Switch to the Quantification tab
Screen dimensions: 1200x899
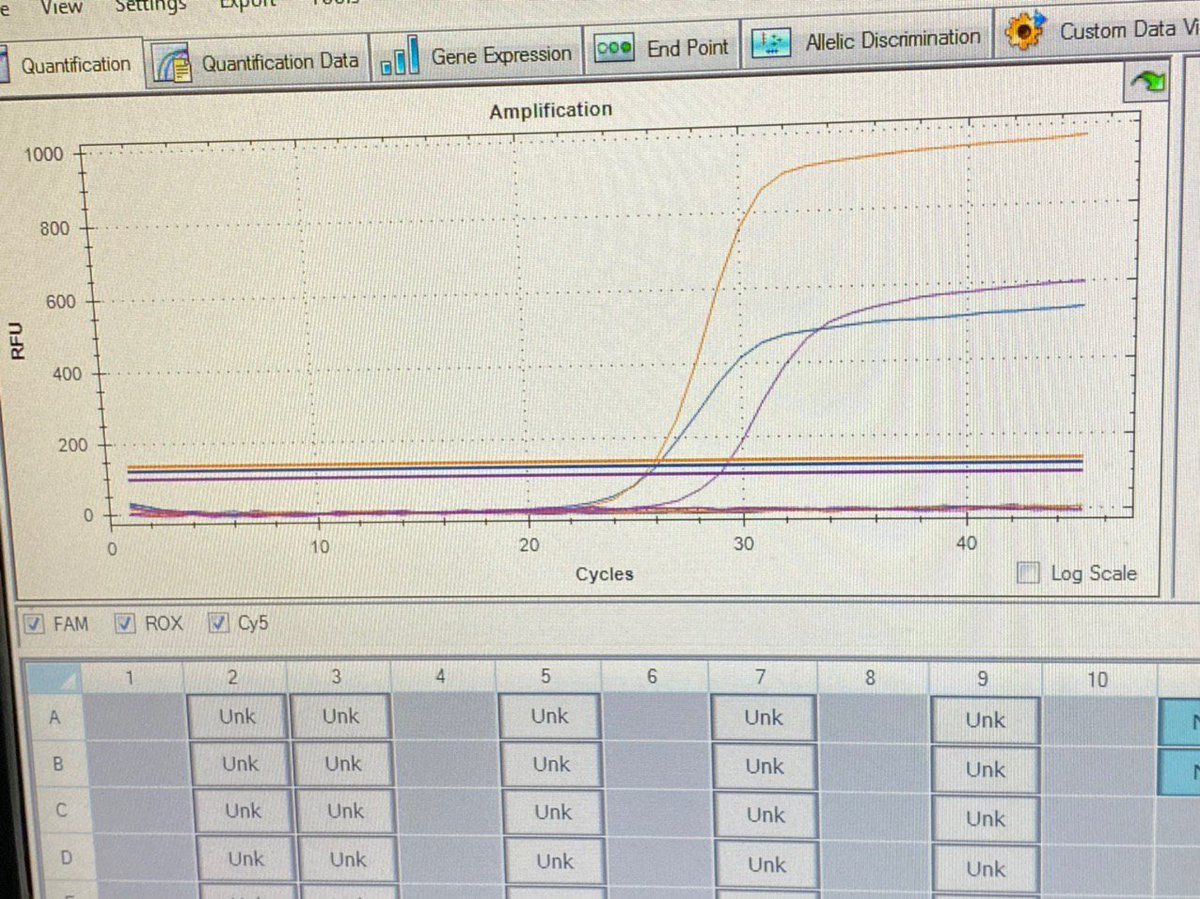click(x=72, y=65)
